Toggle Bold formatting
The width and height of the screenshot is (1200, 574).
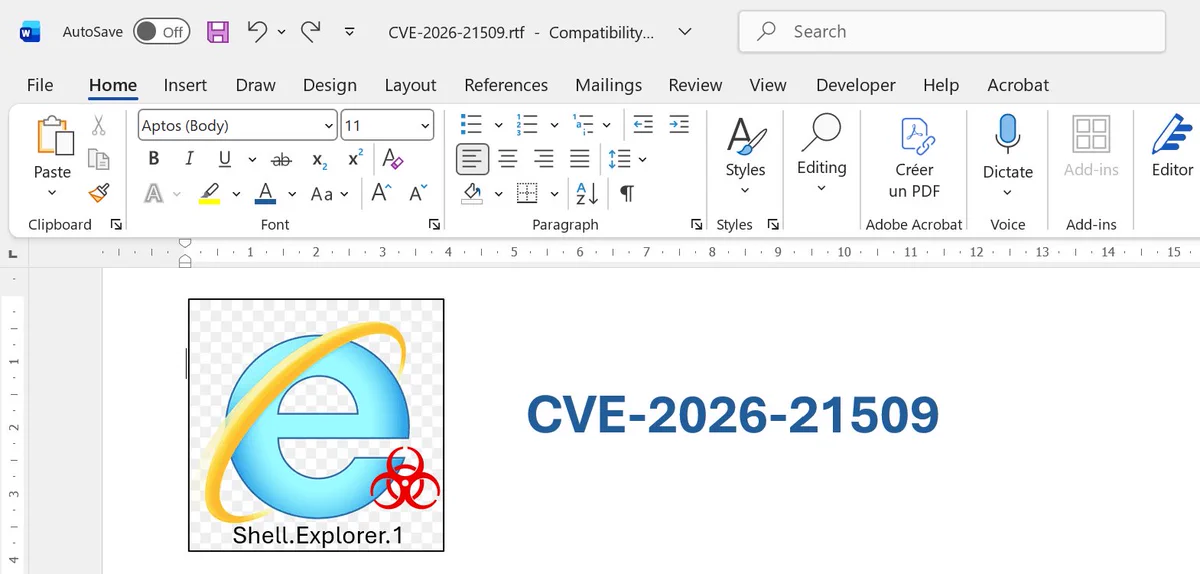[x=153, y=159]
